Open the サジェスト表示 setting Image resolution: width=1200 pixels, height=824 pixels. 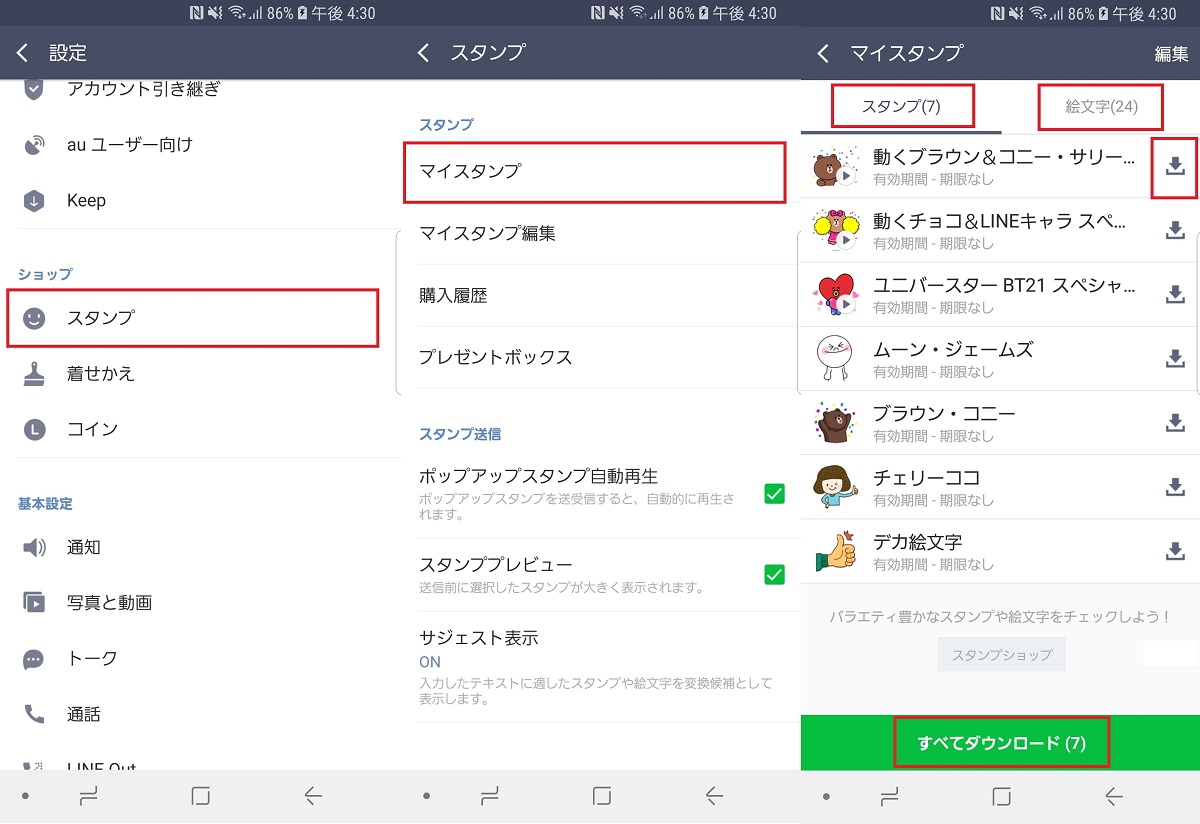pos(599,667)
